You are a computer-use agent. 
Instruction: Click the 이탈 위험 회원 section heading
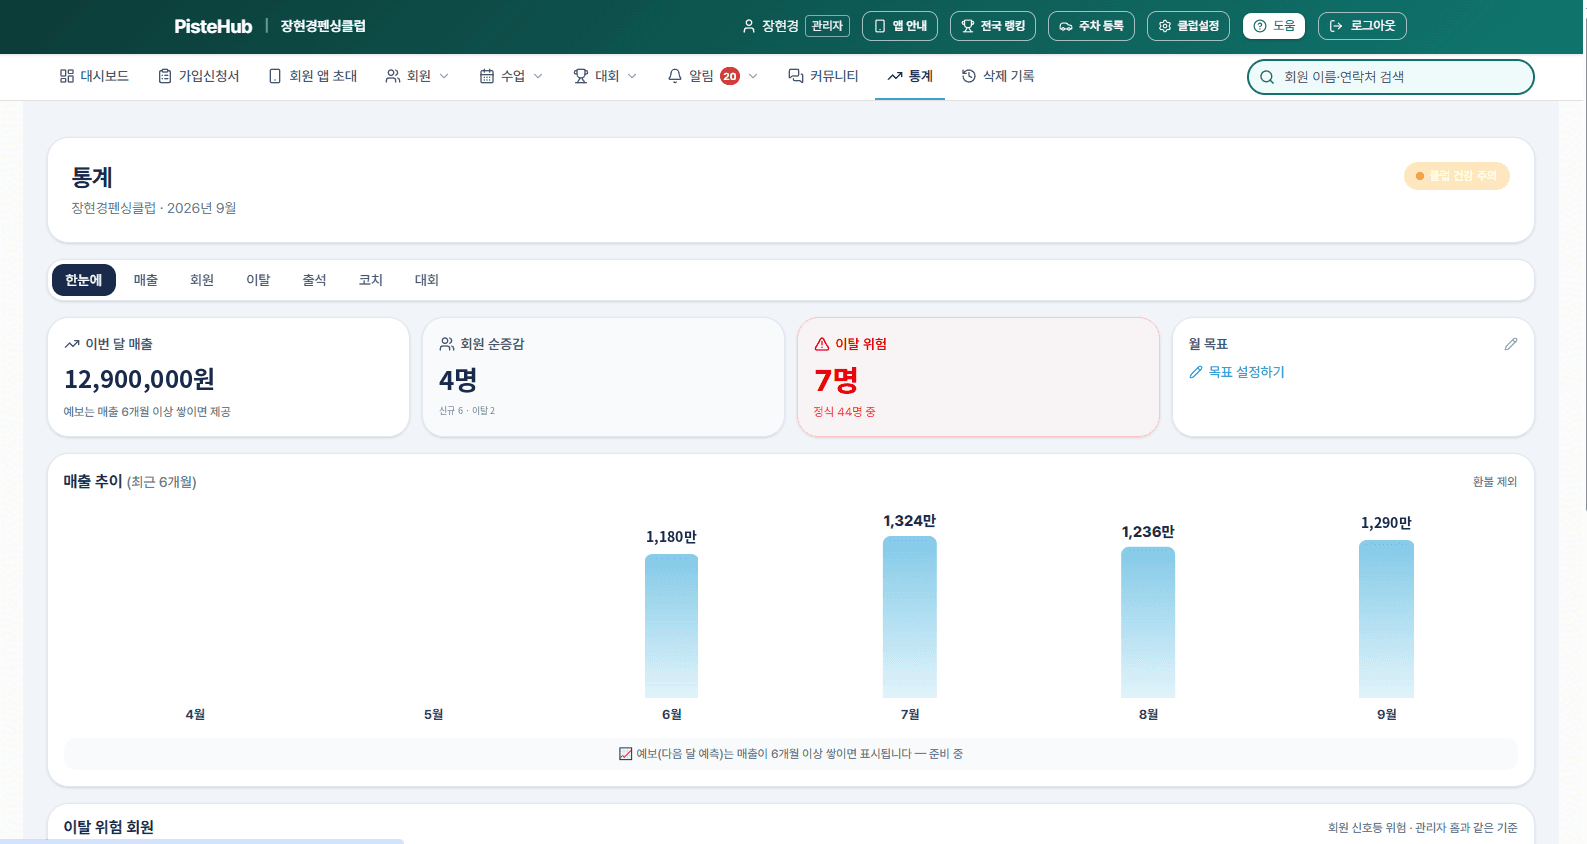[x=109, y=827]
